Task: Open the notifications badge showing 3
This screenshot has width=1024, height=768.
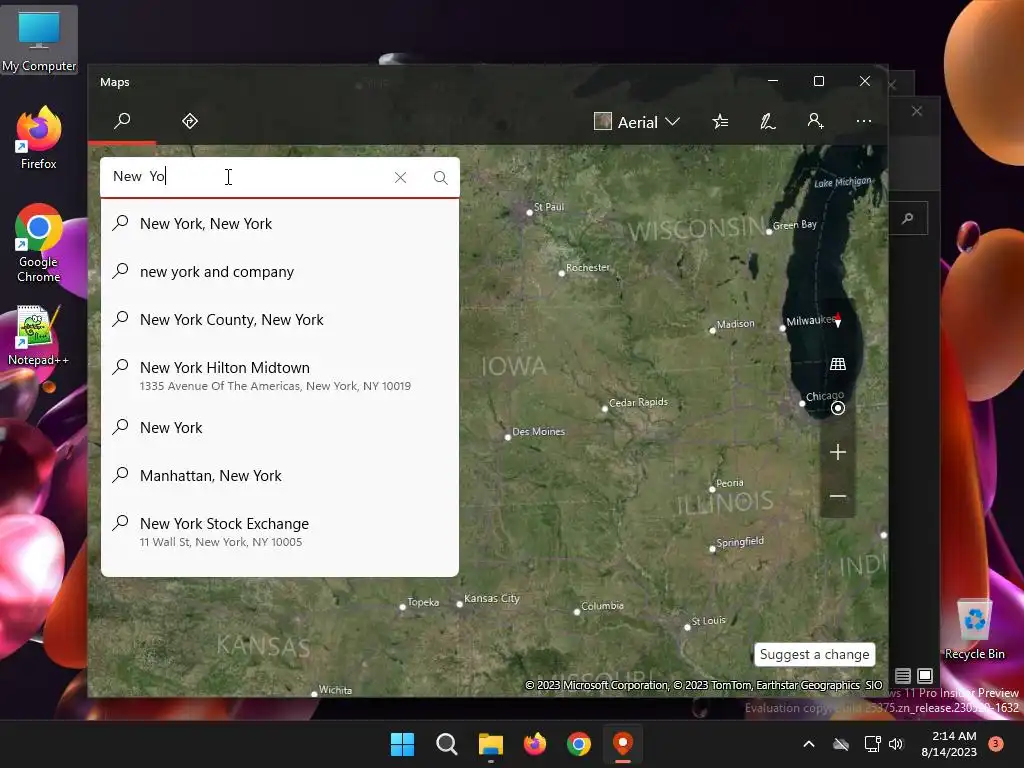Action: [x=996, y=743]
